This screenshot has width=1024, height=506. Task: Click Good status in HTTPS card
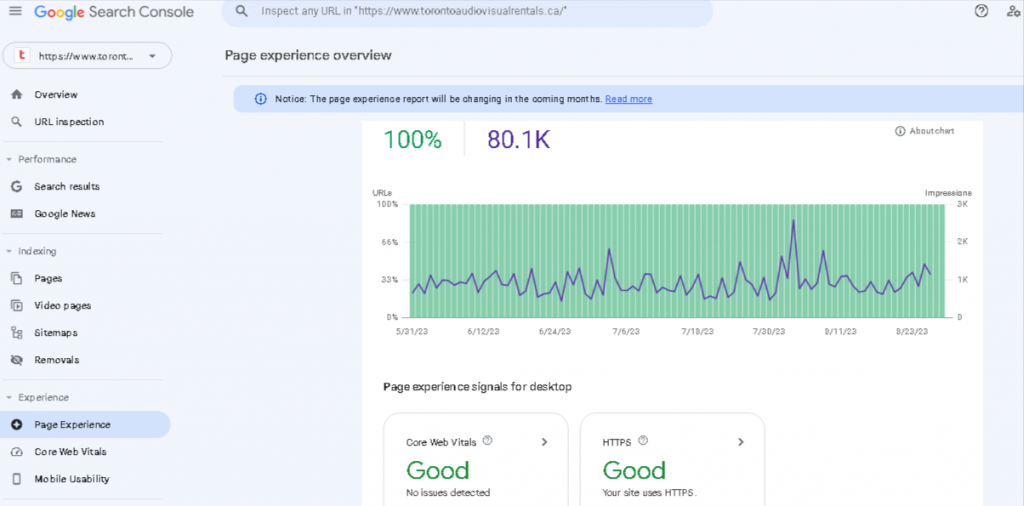(633, 470)
